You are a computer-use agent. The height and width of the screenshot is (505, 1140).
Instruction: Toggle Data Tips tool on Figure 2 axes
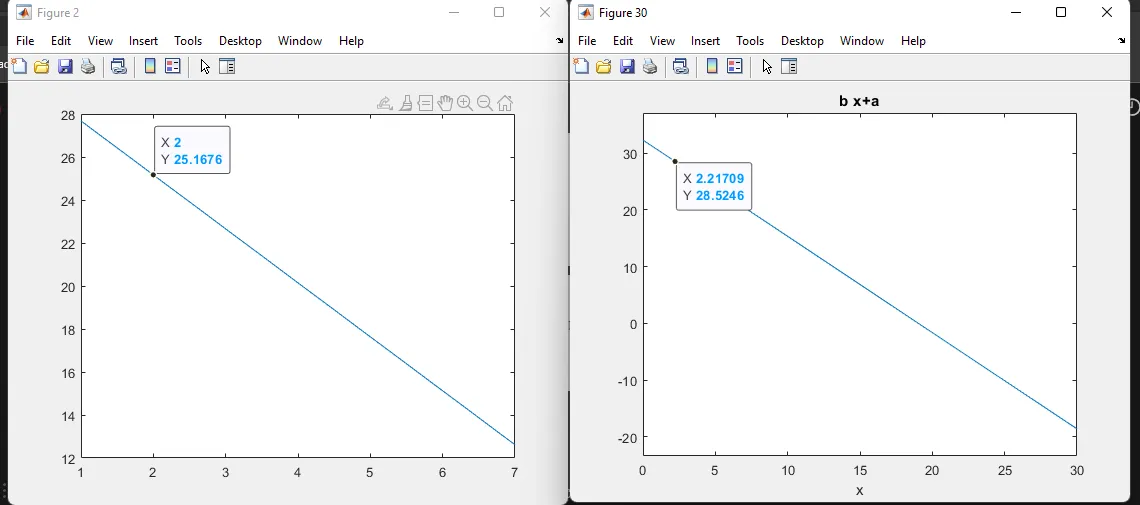pos(426,103)
